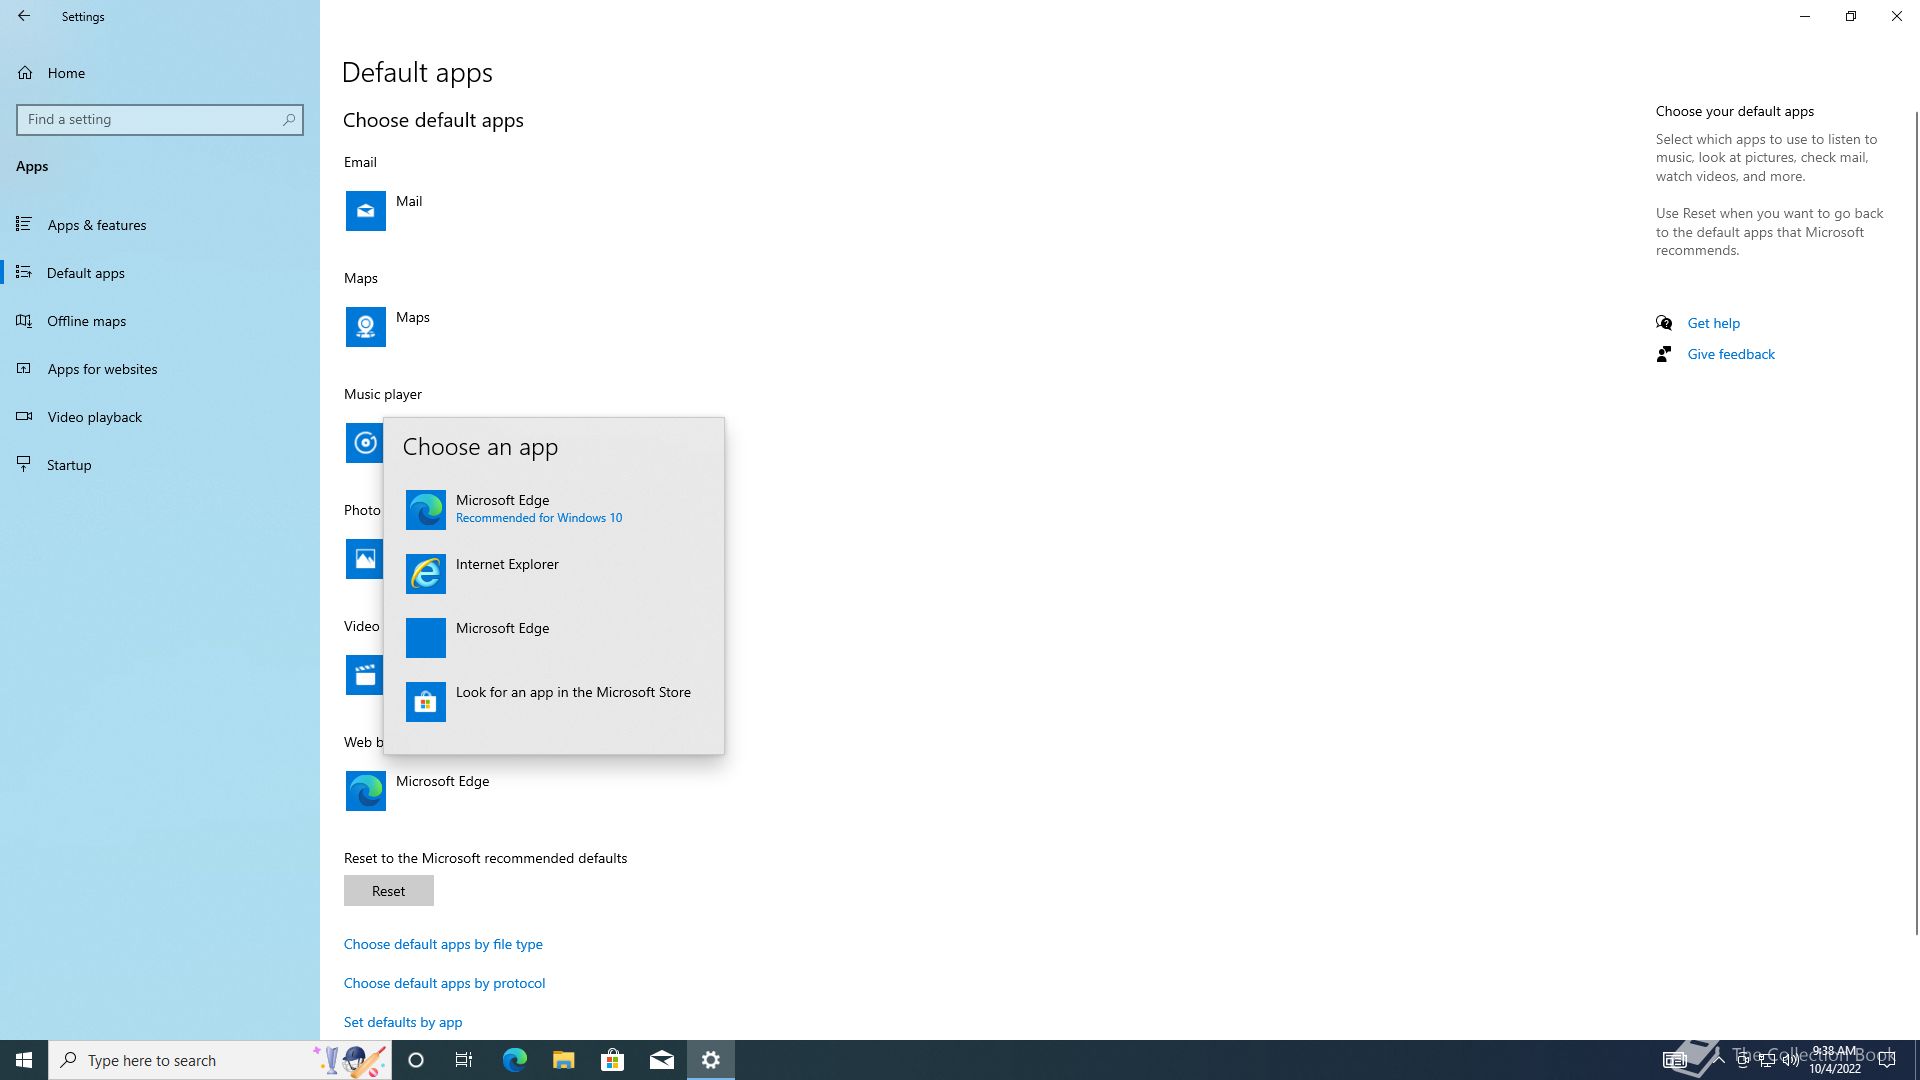This screenshot has width=1920, height=1080.
Task: Open Mail from the taskbar
Action: coord(661,1060)
